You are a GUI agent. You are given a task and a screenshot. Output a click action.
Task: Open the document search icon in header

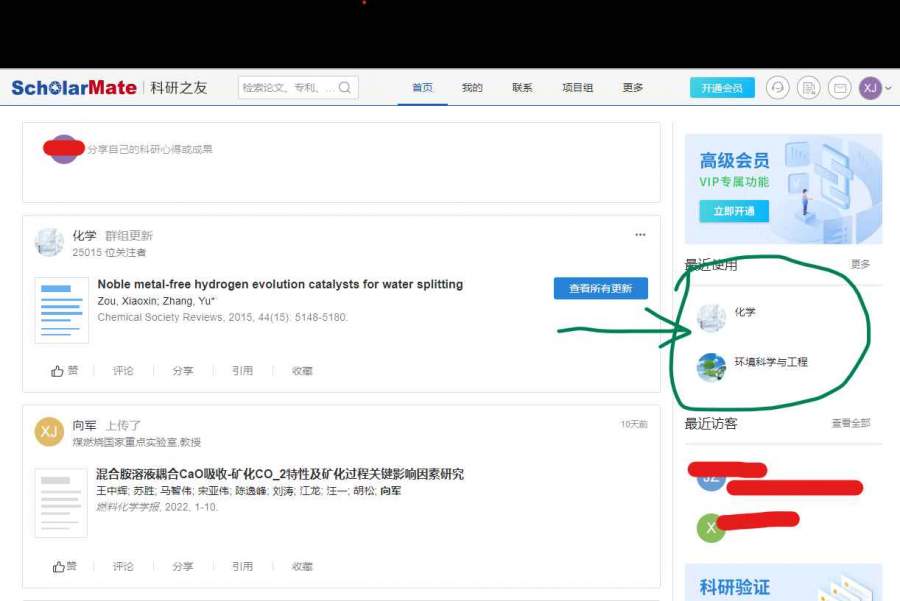pos(809,88)
